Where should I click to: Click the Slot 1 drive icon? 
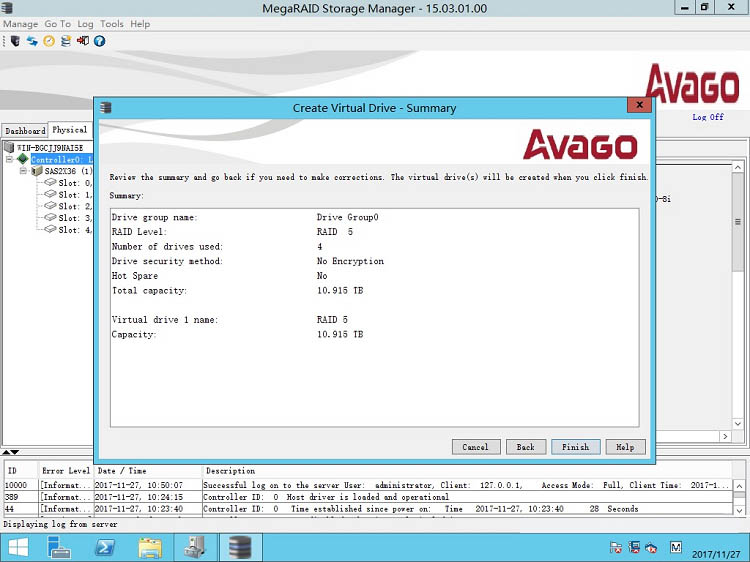click(x=50, y=194)
